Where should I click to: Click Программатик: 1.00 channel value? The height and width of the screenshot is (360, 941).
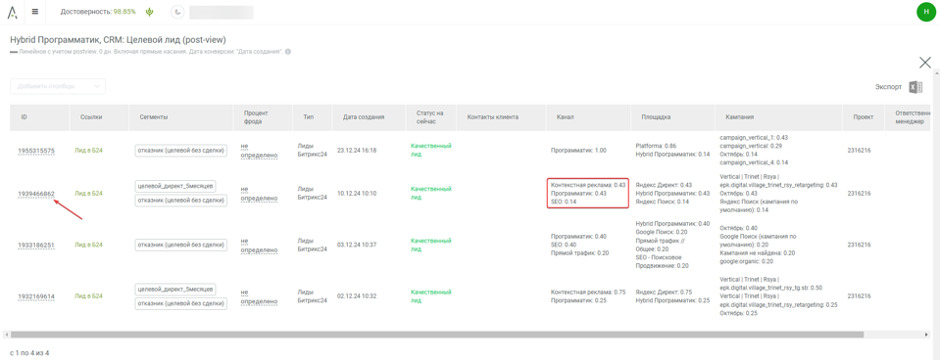579,151
